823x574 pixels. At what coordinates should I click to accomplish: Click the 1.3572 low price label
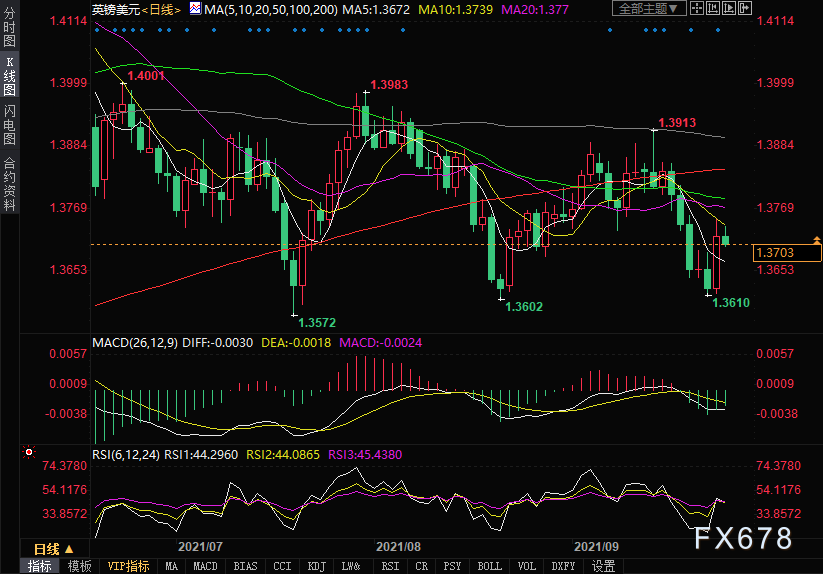coord(317,323)
